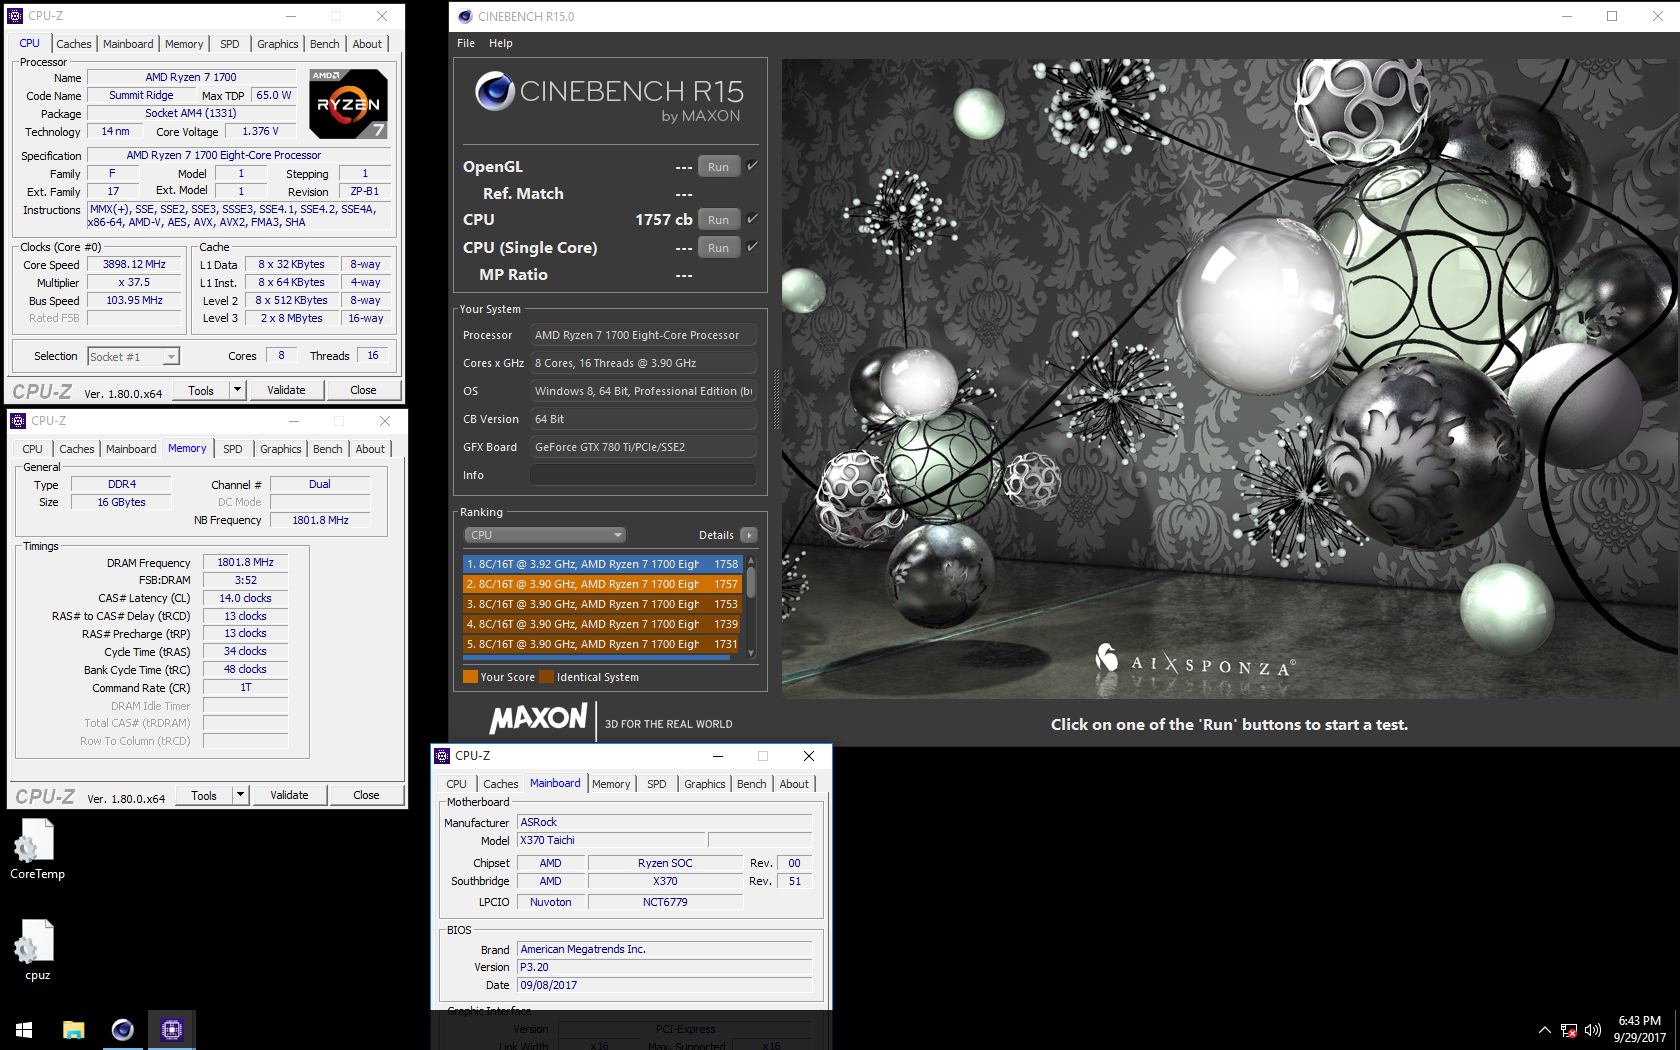Viewport: 1680px width, 1050px height.
Task: Select ranking entry 2 scoring 1757
Action: [x=603, y=584]
